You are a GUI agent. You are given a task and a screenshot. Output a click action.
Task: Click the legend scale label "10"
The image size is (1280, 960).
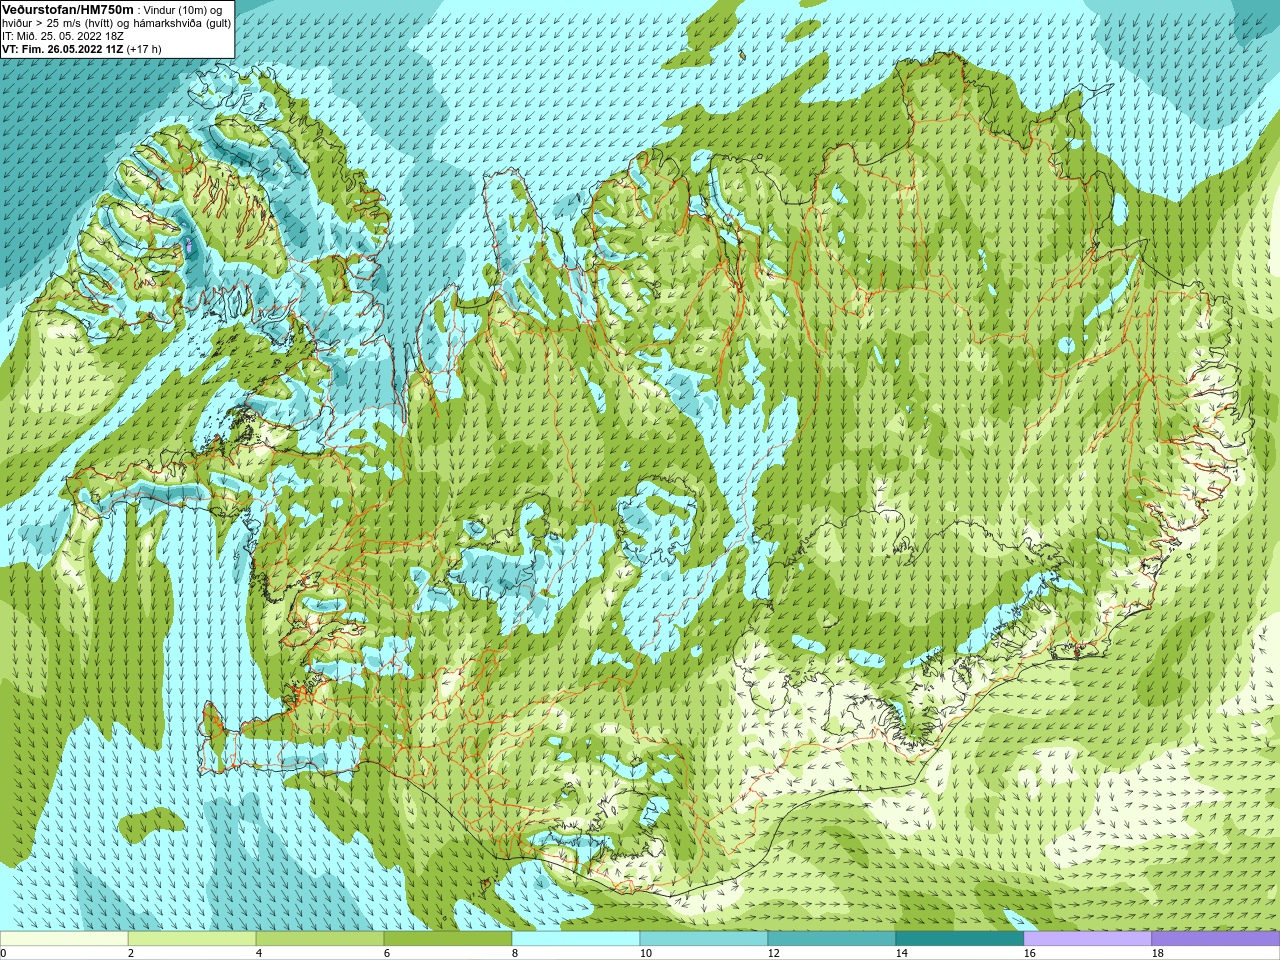pyautogui.click(x=645, y=953)
